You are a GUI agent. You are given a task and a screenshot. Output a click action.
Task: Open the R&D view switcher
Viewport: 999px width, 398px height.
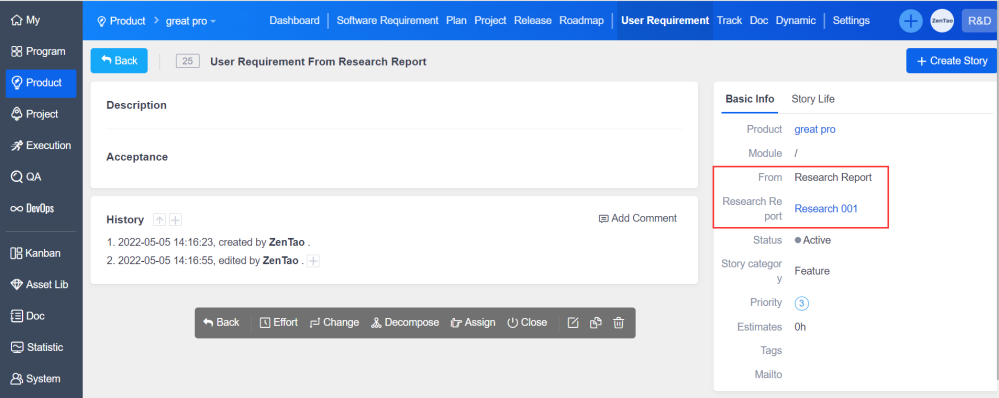[979, 21]
